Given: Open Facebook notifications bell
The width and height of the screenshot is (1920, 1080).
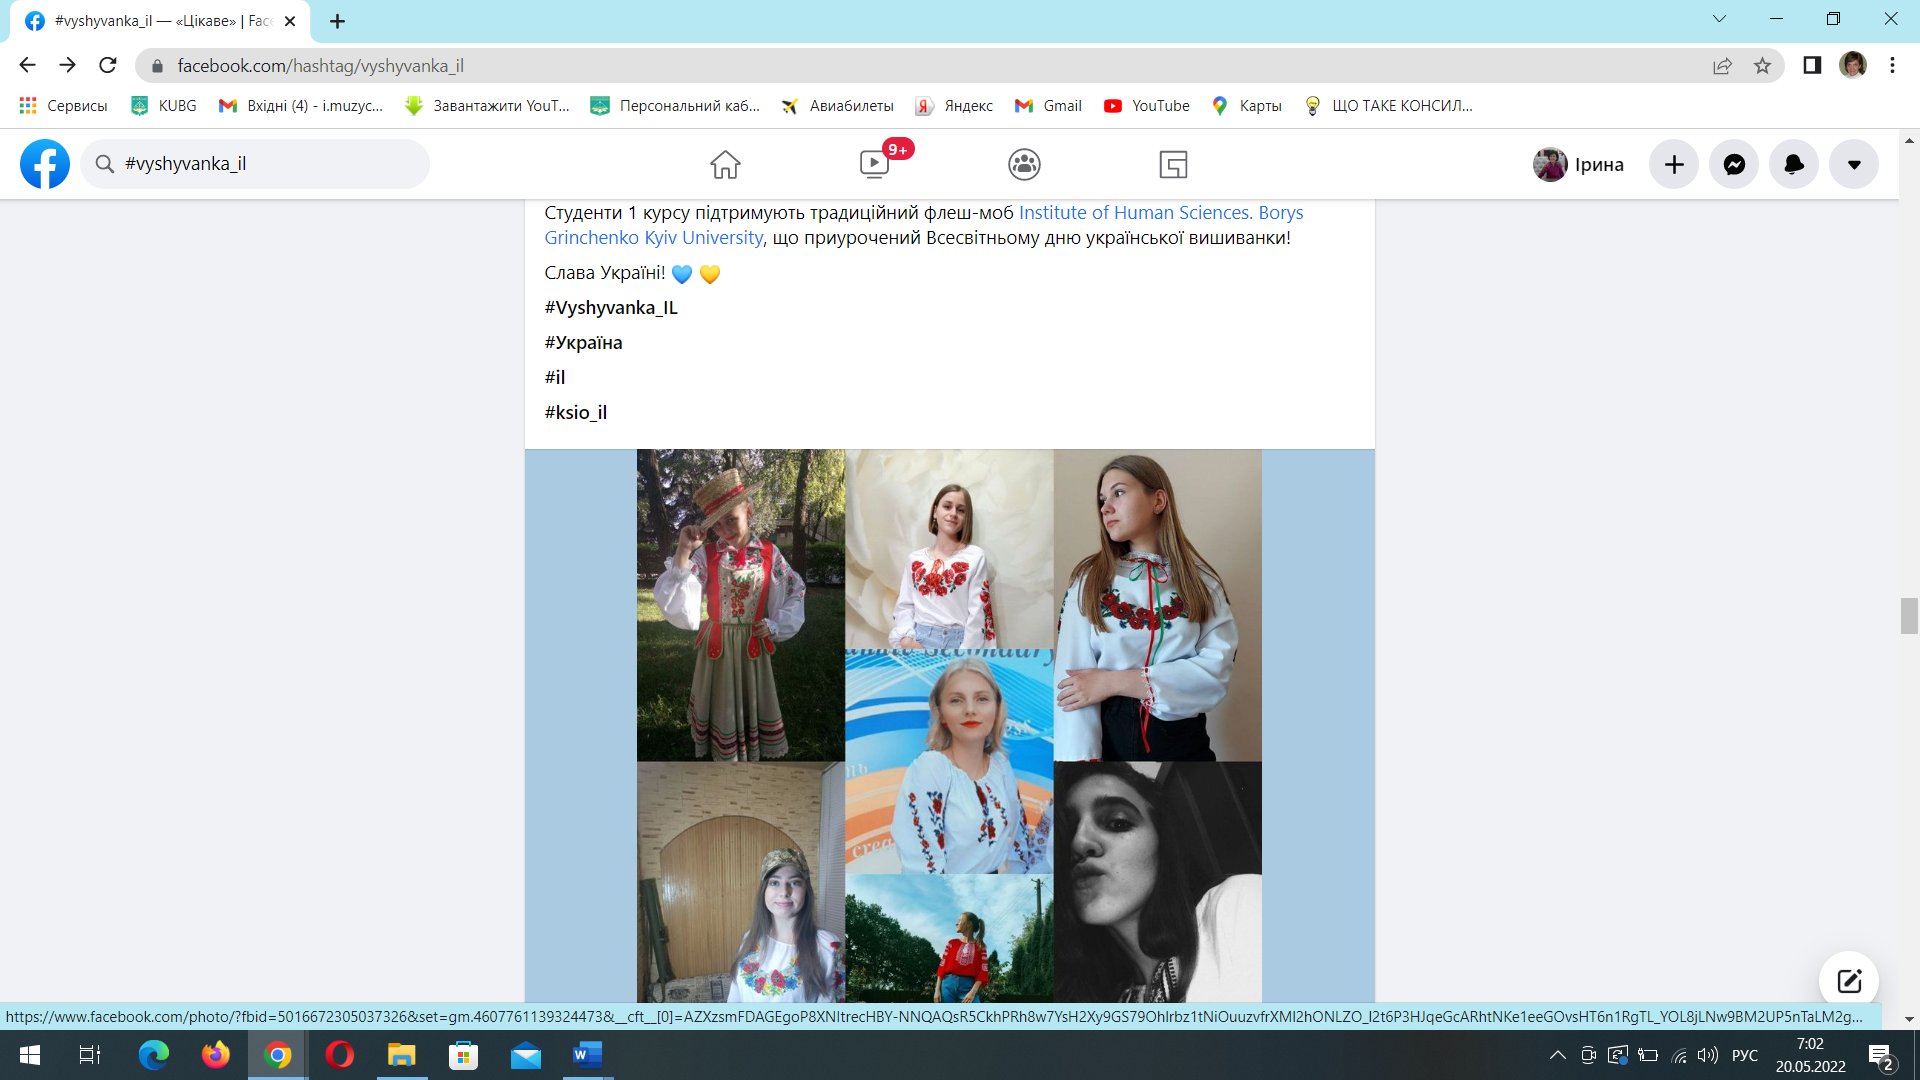Looking at the screenshot, I should coord(1794,164).
